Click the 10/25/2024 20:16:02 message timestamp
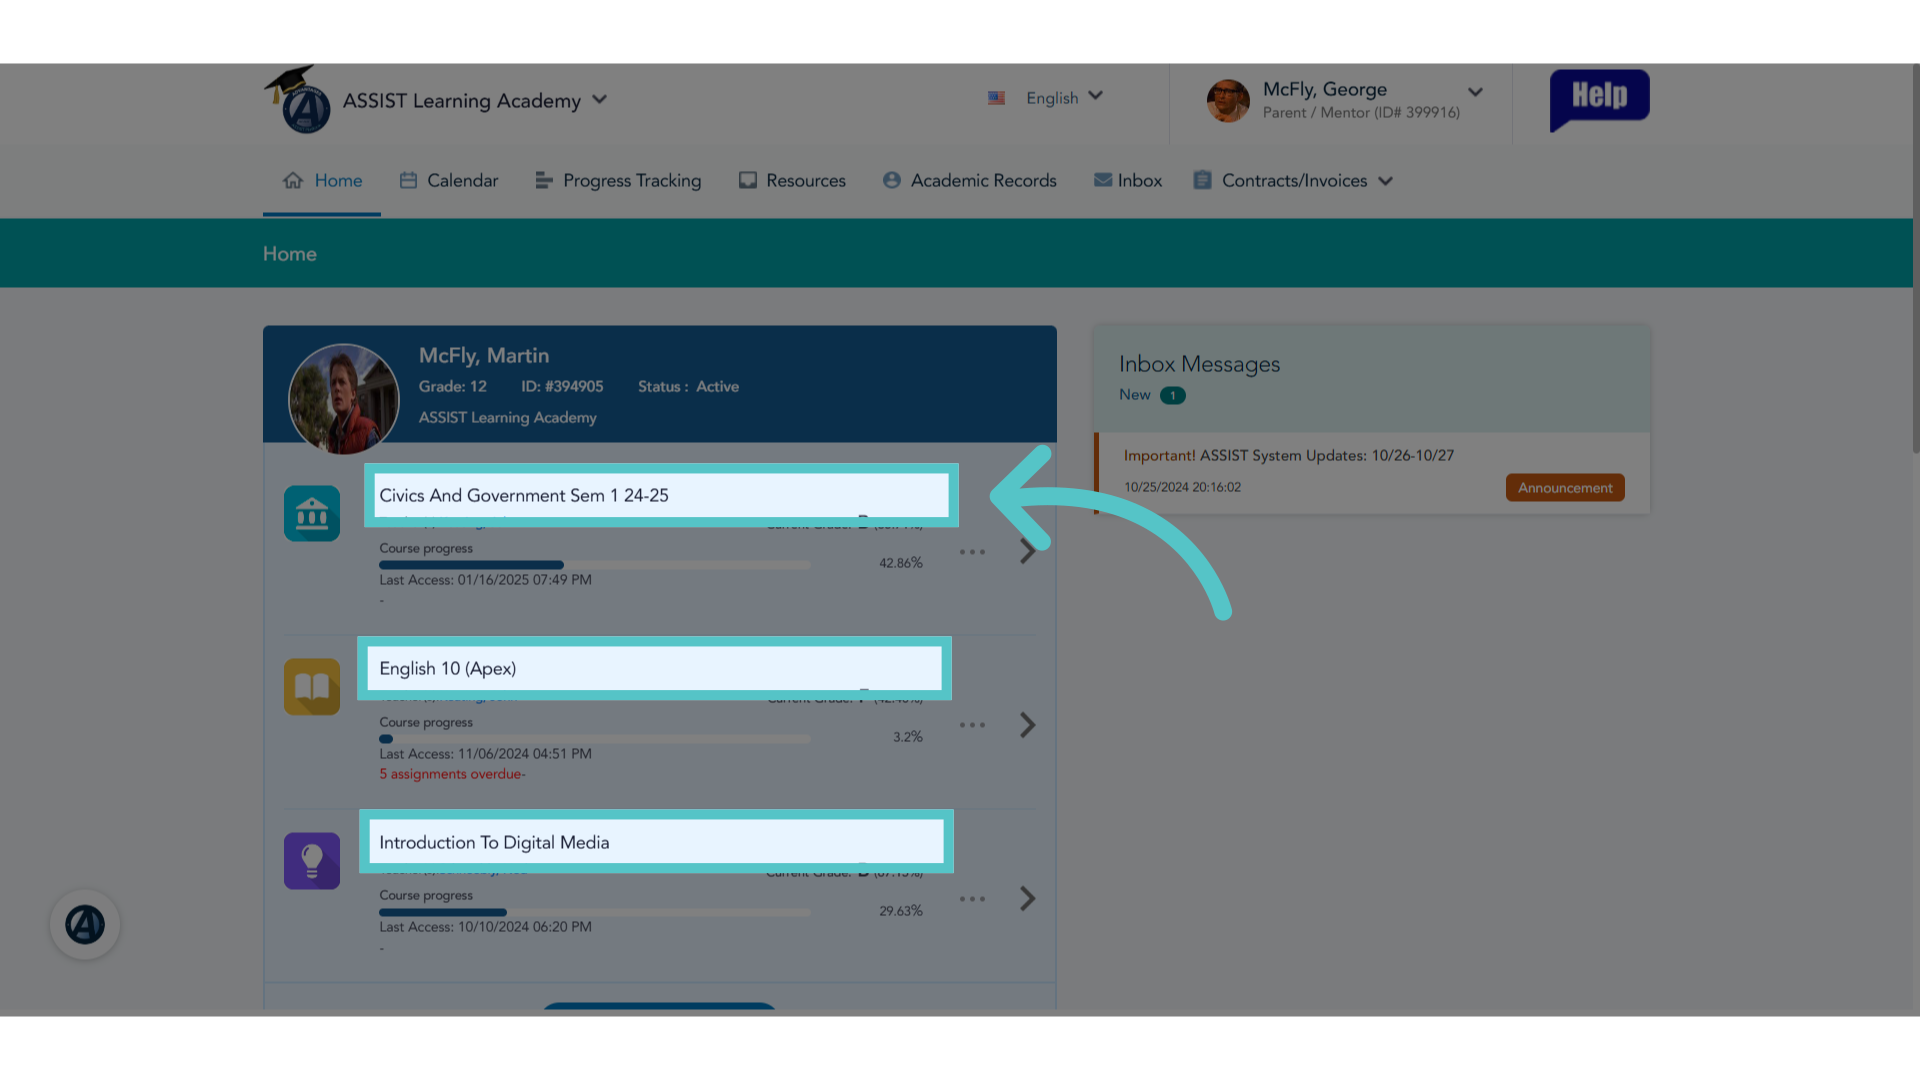Screen dimensions: 1920x1080 pos(1182,487)
